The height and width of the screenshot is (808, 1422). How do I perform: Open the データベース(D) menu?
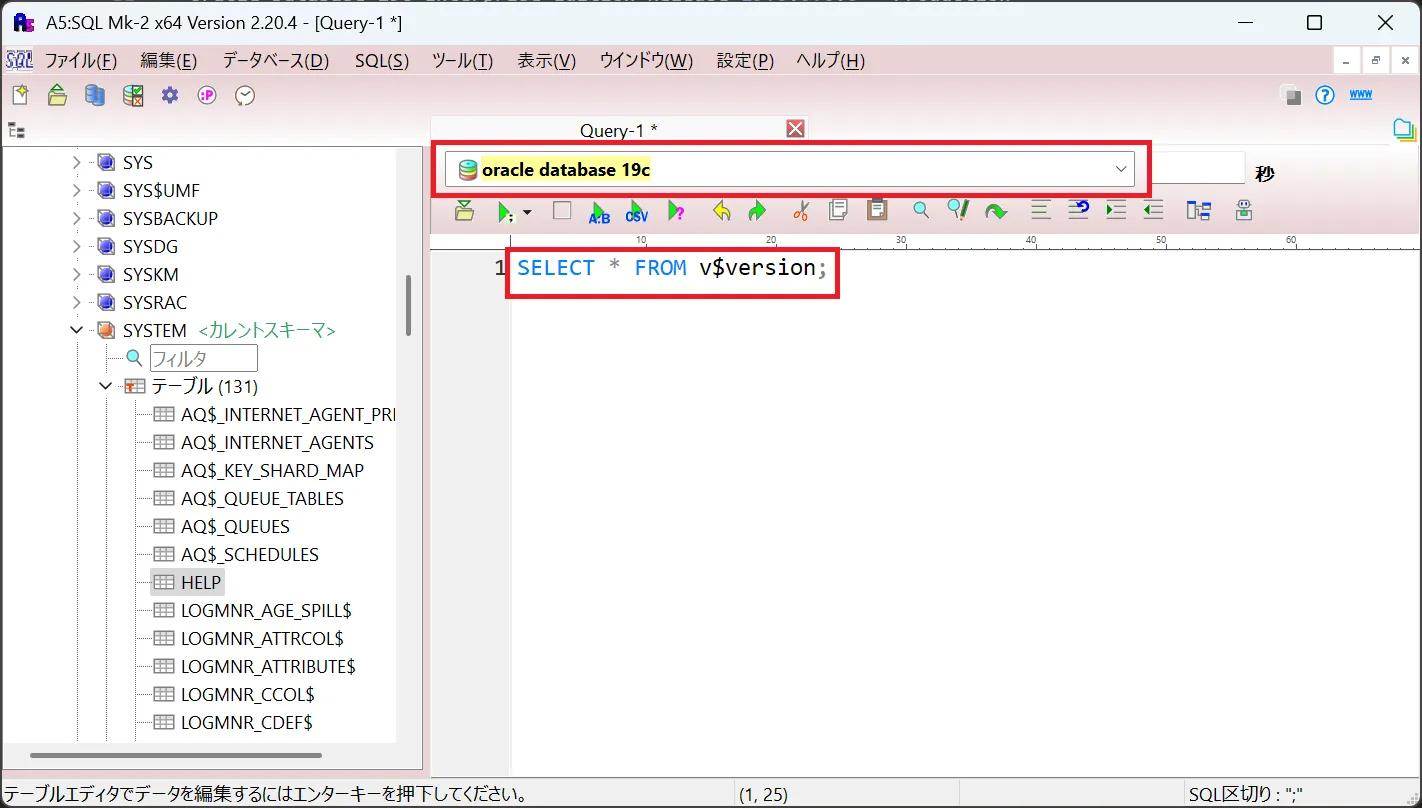tap(275, 61)
